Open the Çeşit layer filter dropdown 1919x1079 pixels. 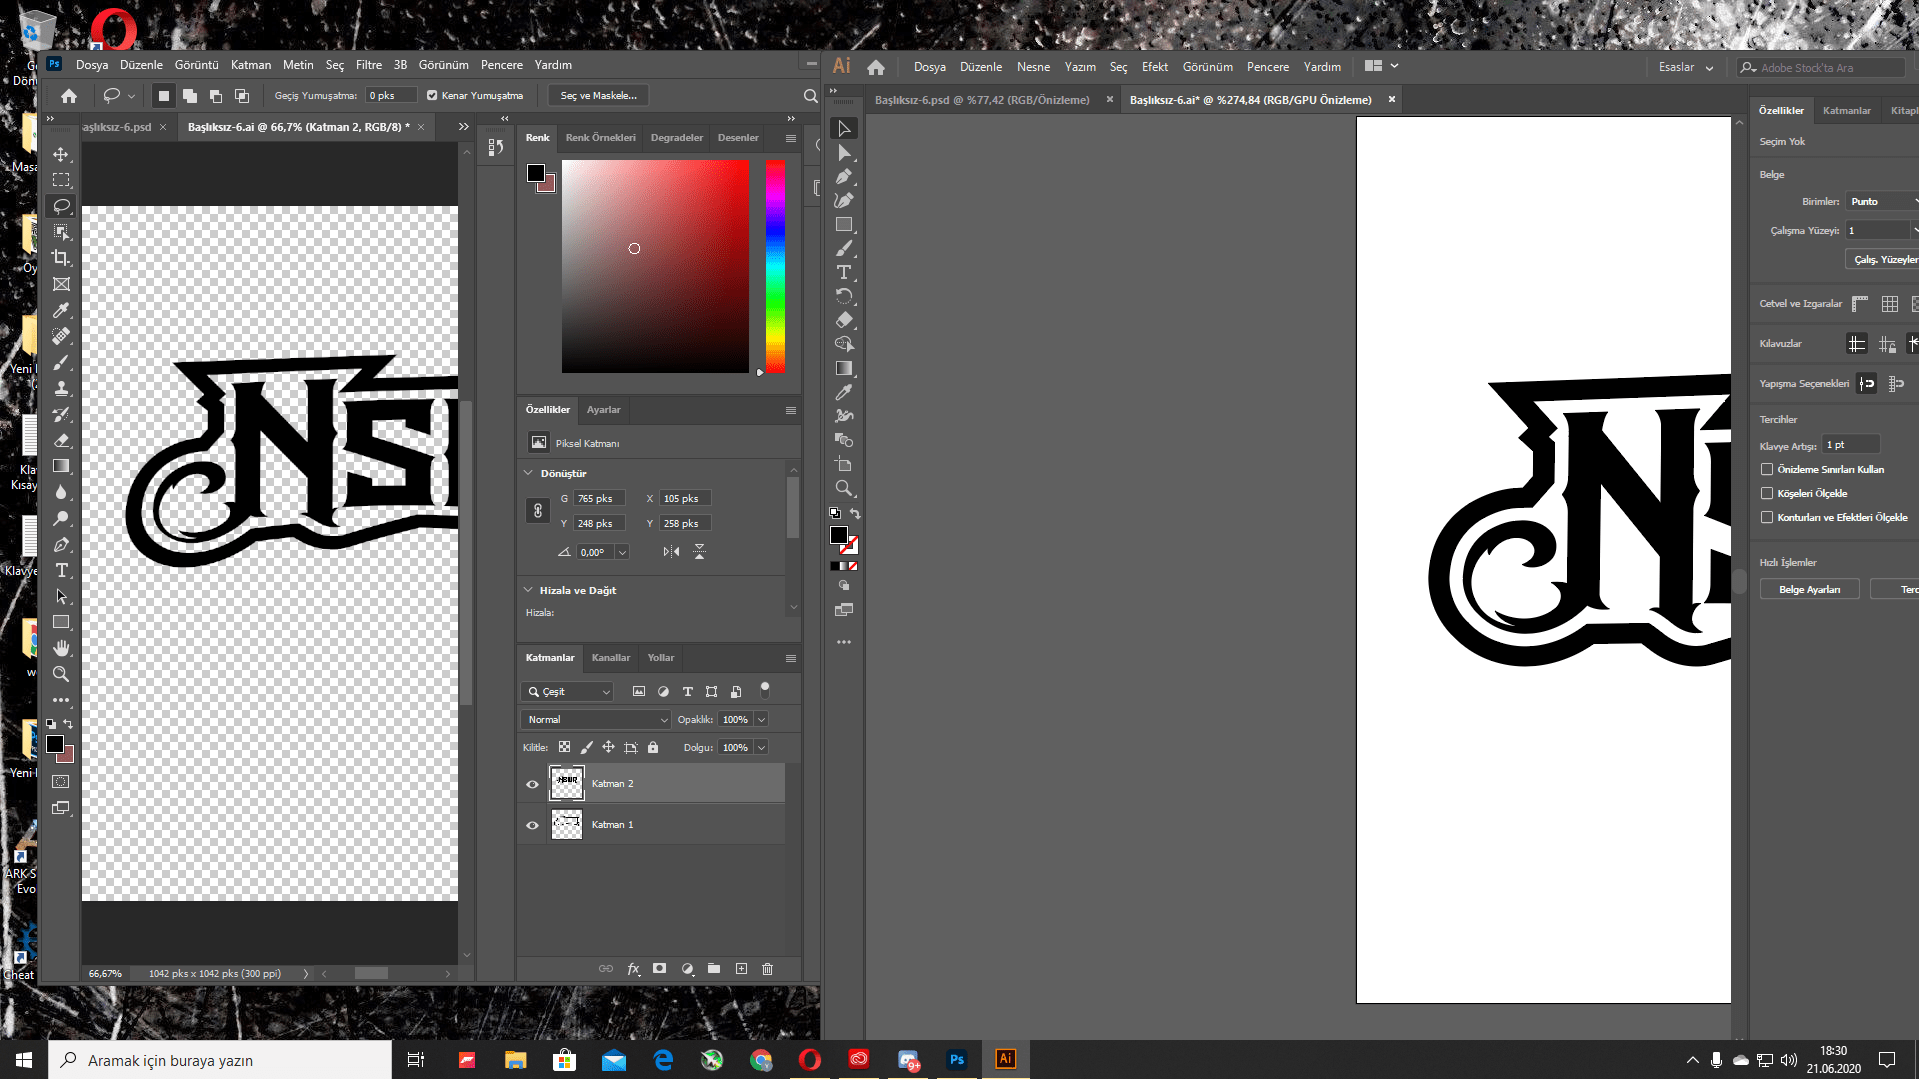click(567, 692)
